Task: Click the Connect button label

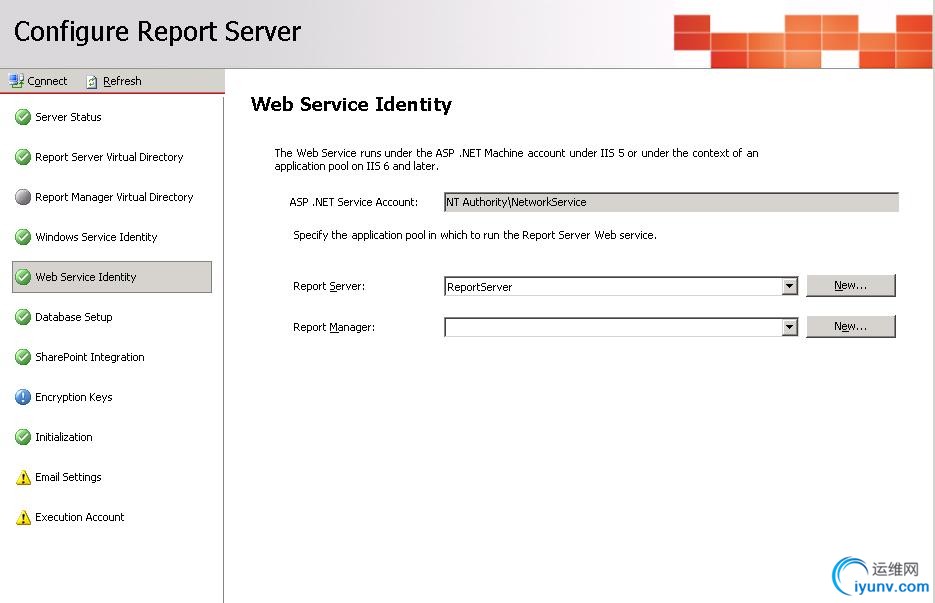Action: pos(47,81)
